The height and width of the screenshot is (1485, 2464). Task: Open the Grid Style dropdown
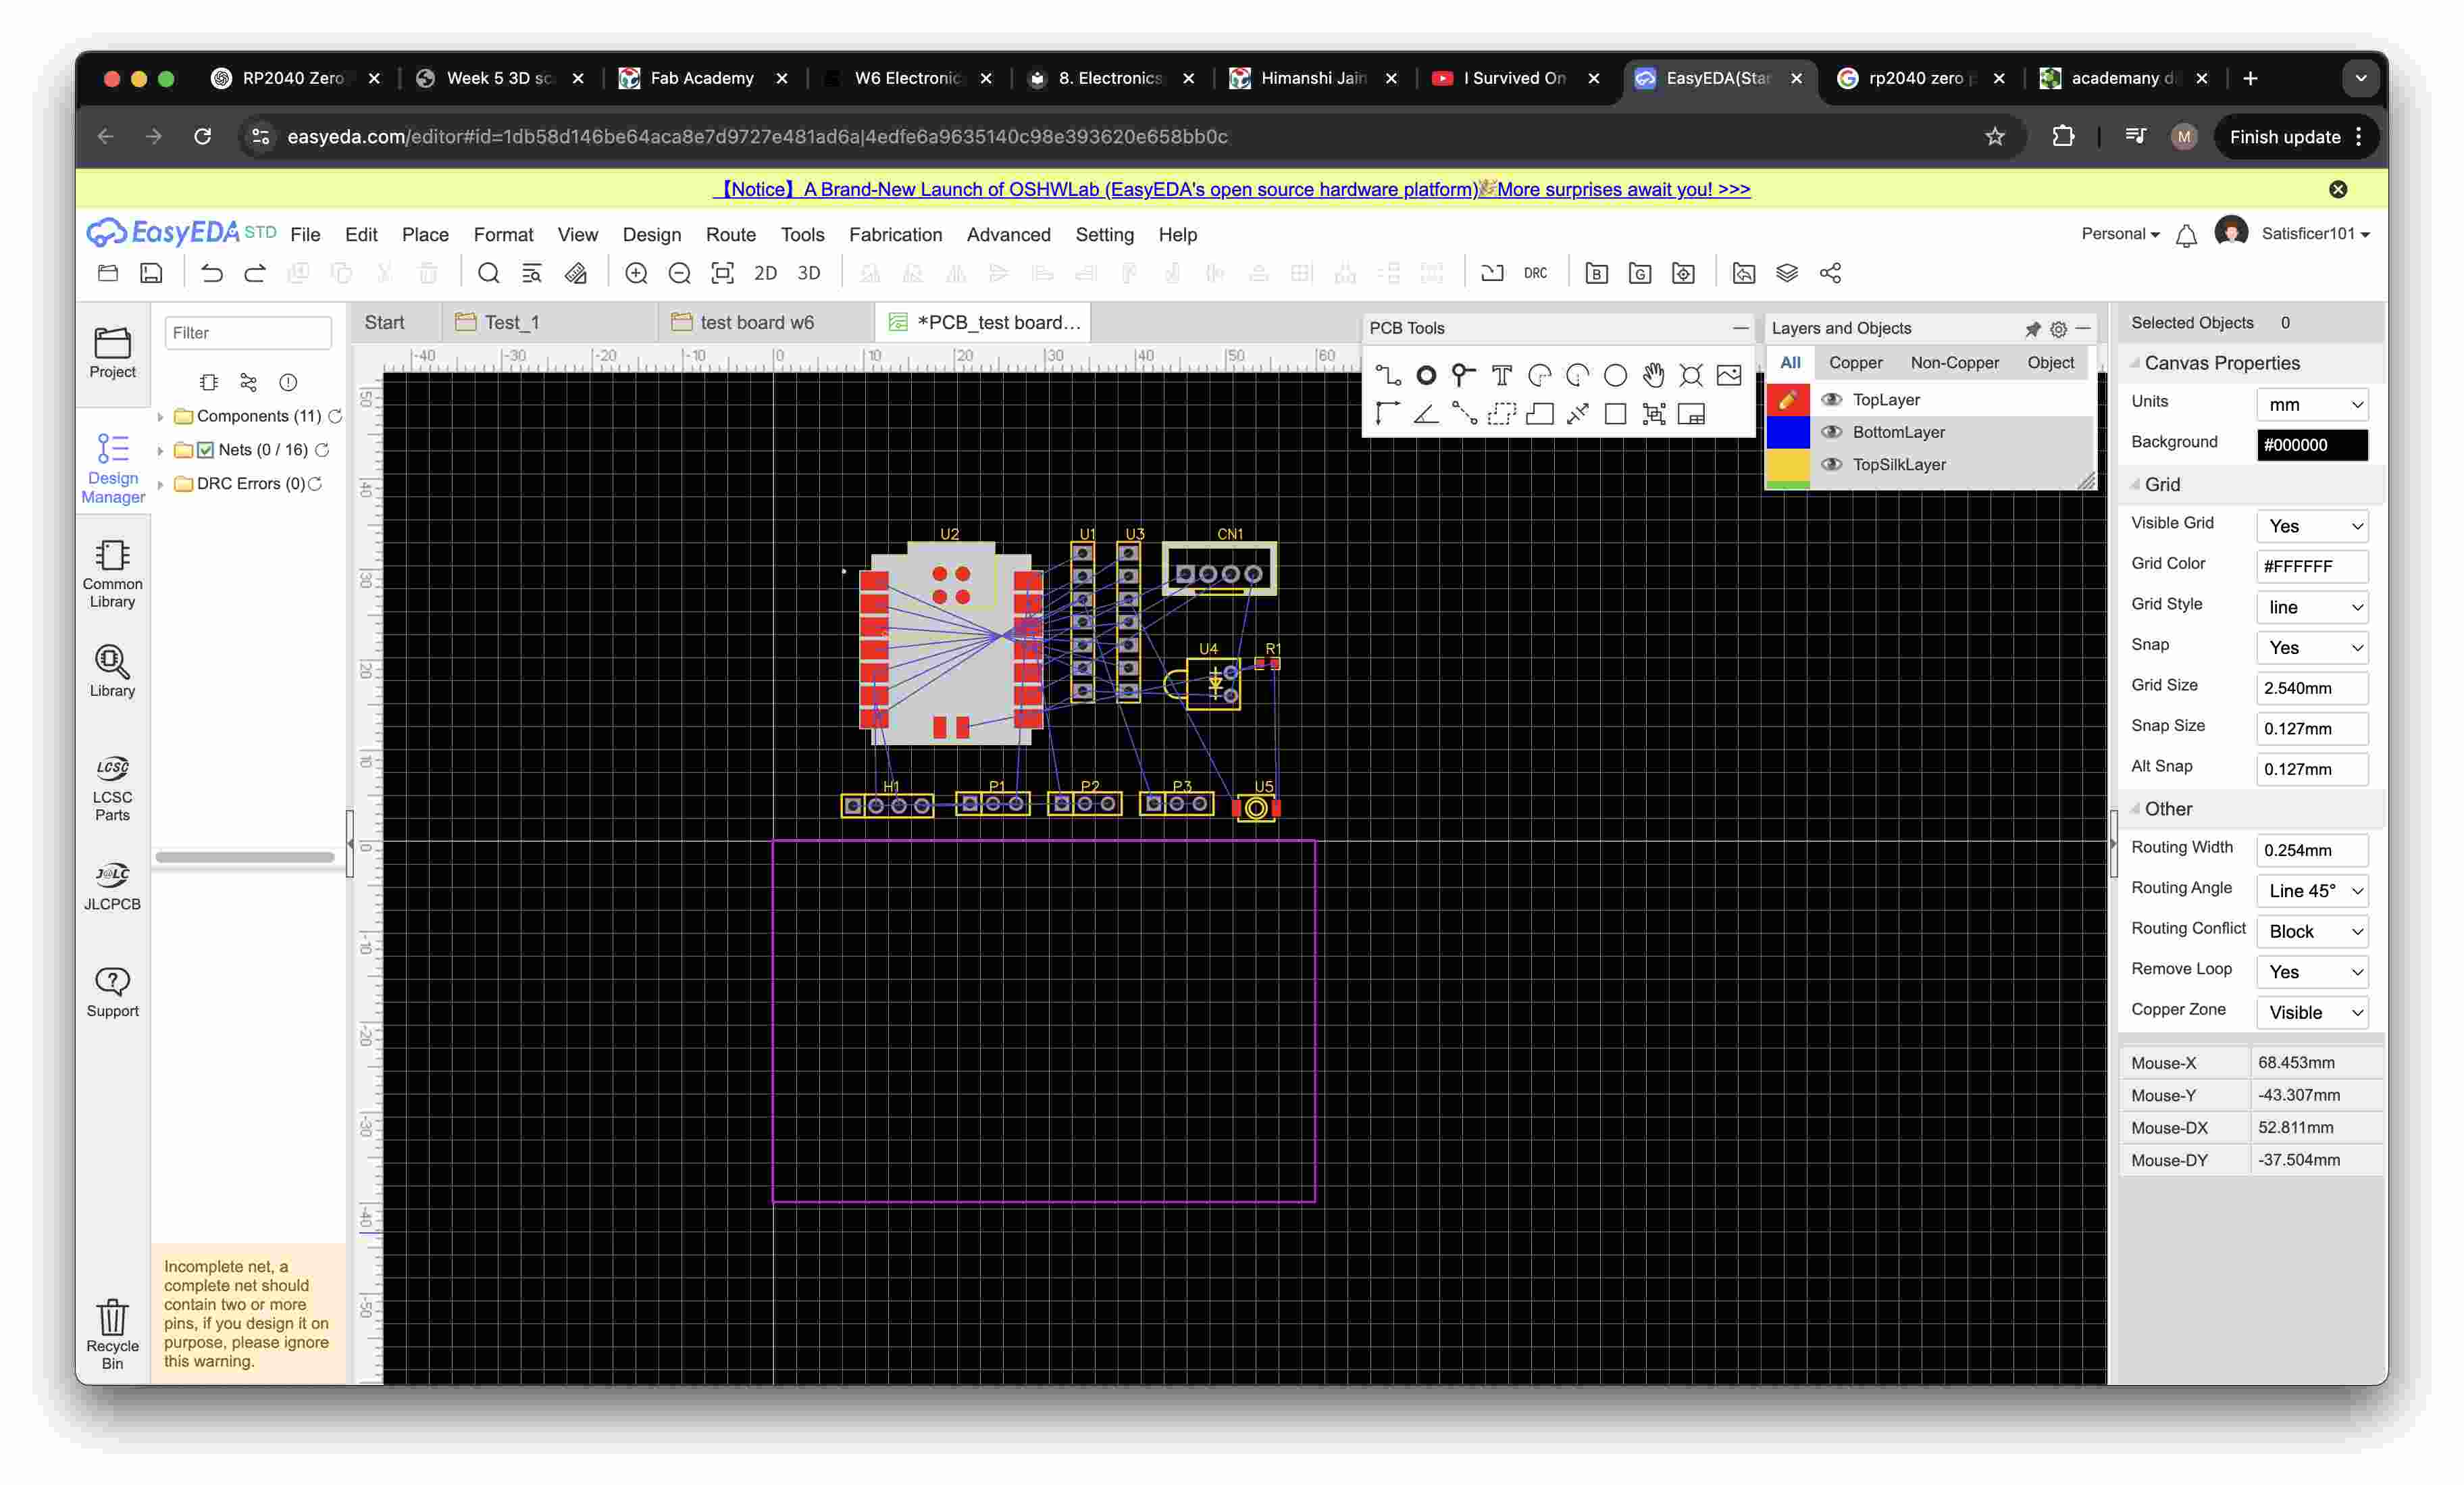[x=2312, y=607]
